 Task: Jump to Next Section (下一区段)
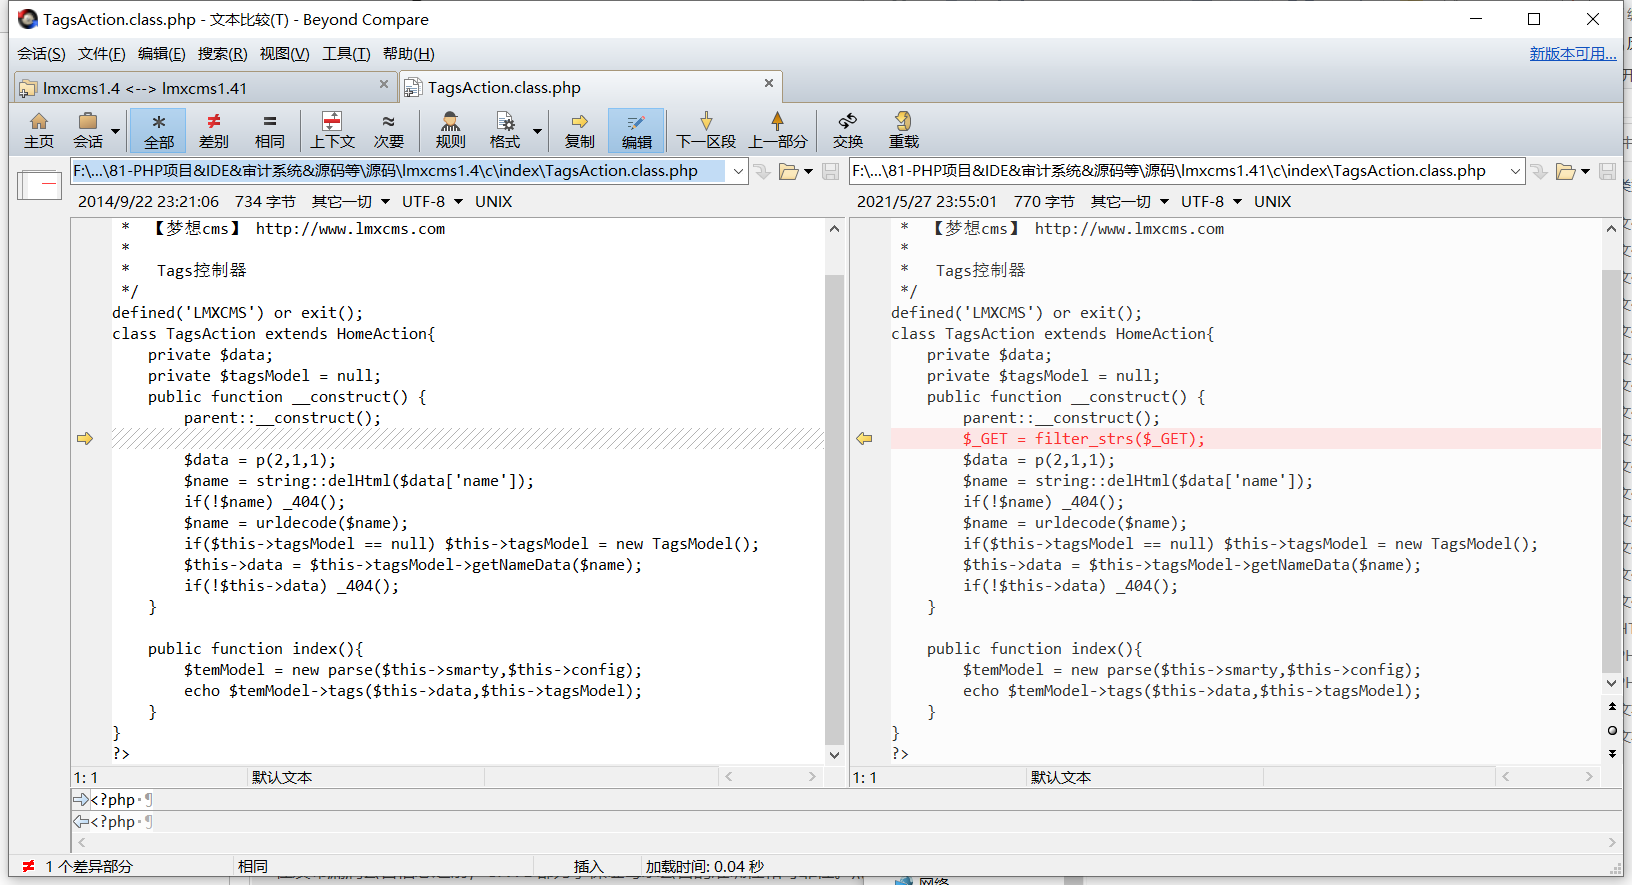click(706, 131)
